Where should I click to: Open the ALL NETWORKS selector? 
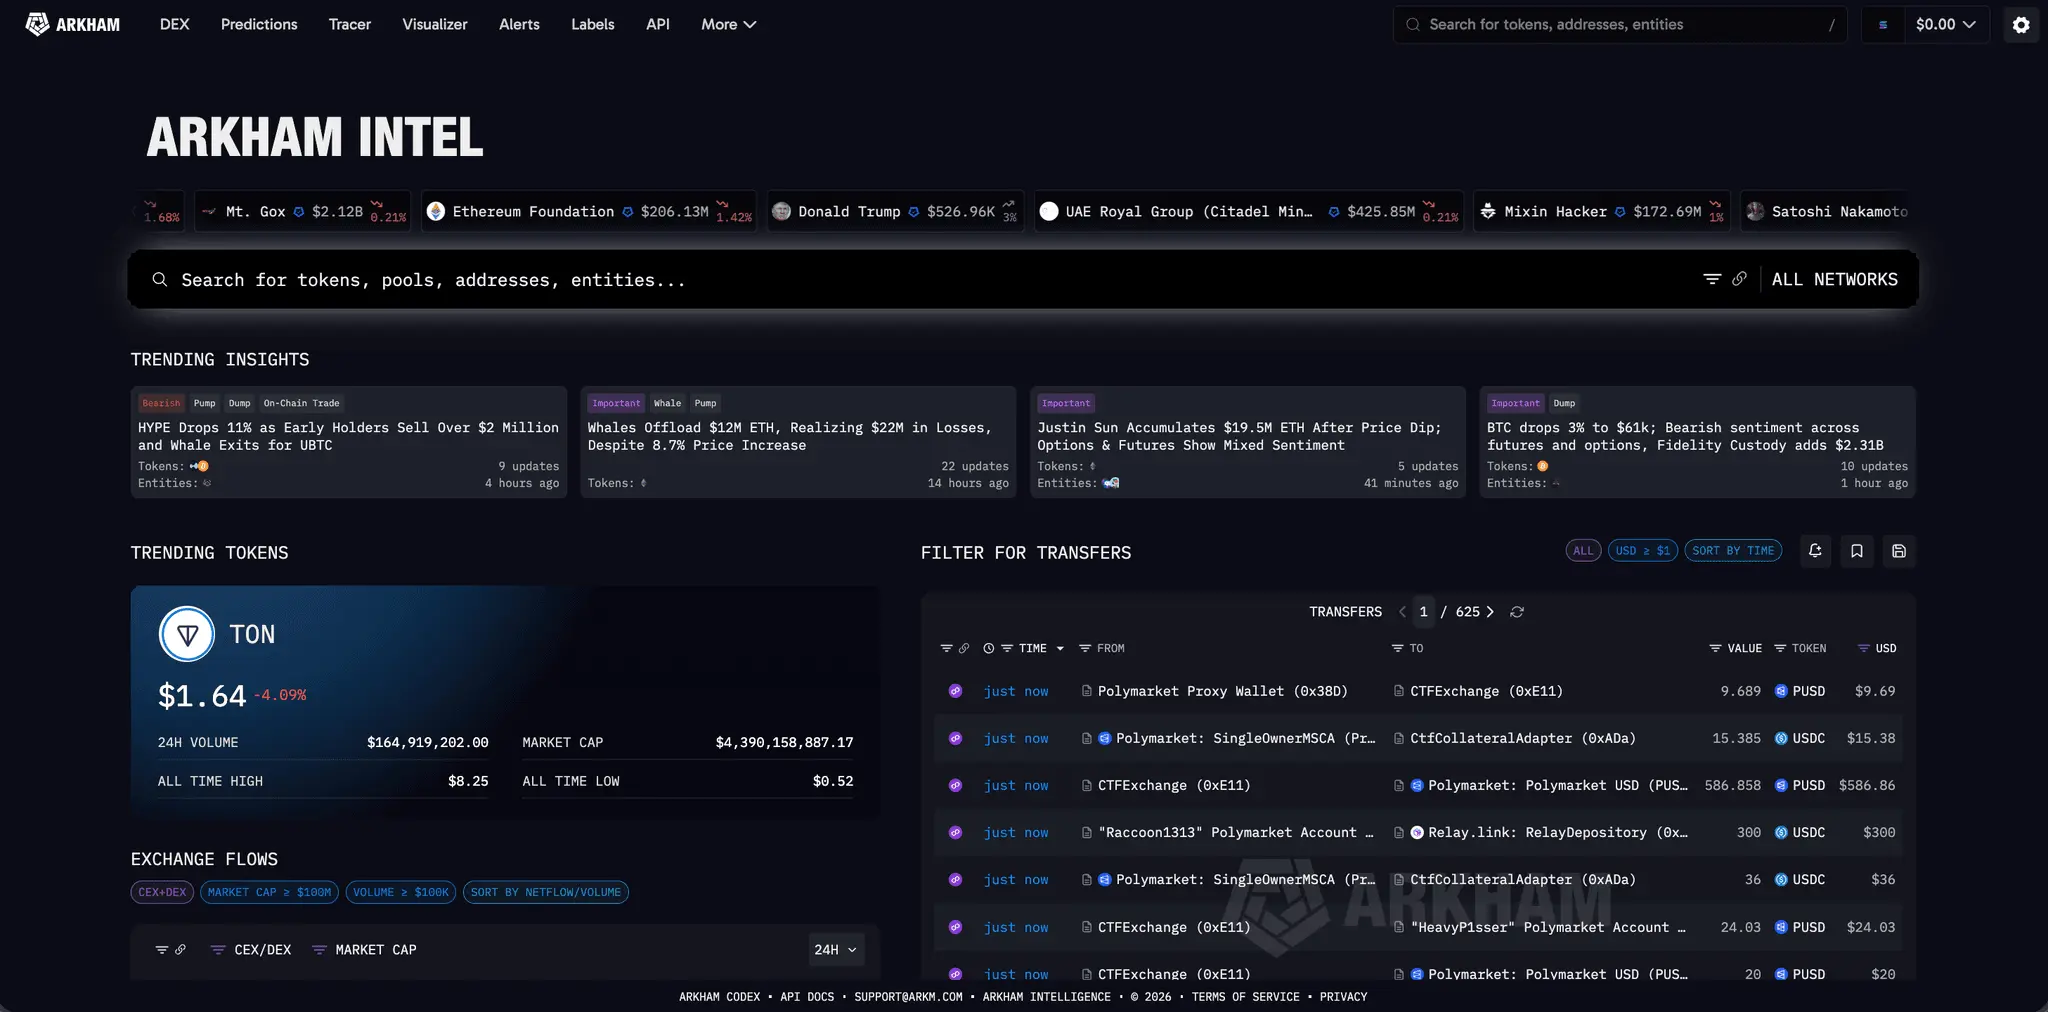pyautogui.click(x=1834, y=279)
